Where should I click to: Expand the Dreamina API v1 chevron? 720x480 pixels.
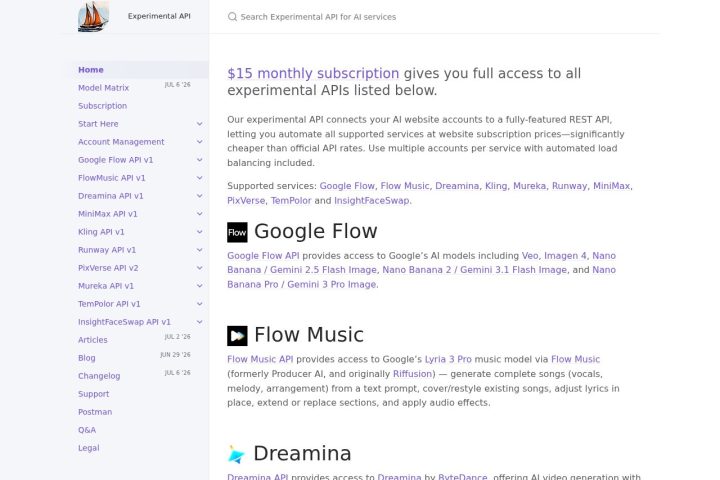point(199,196)
